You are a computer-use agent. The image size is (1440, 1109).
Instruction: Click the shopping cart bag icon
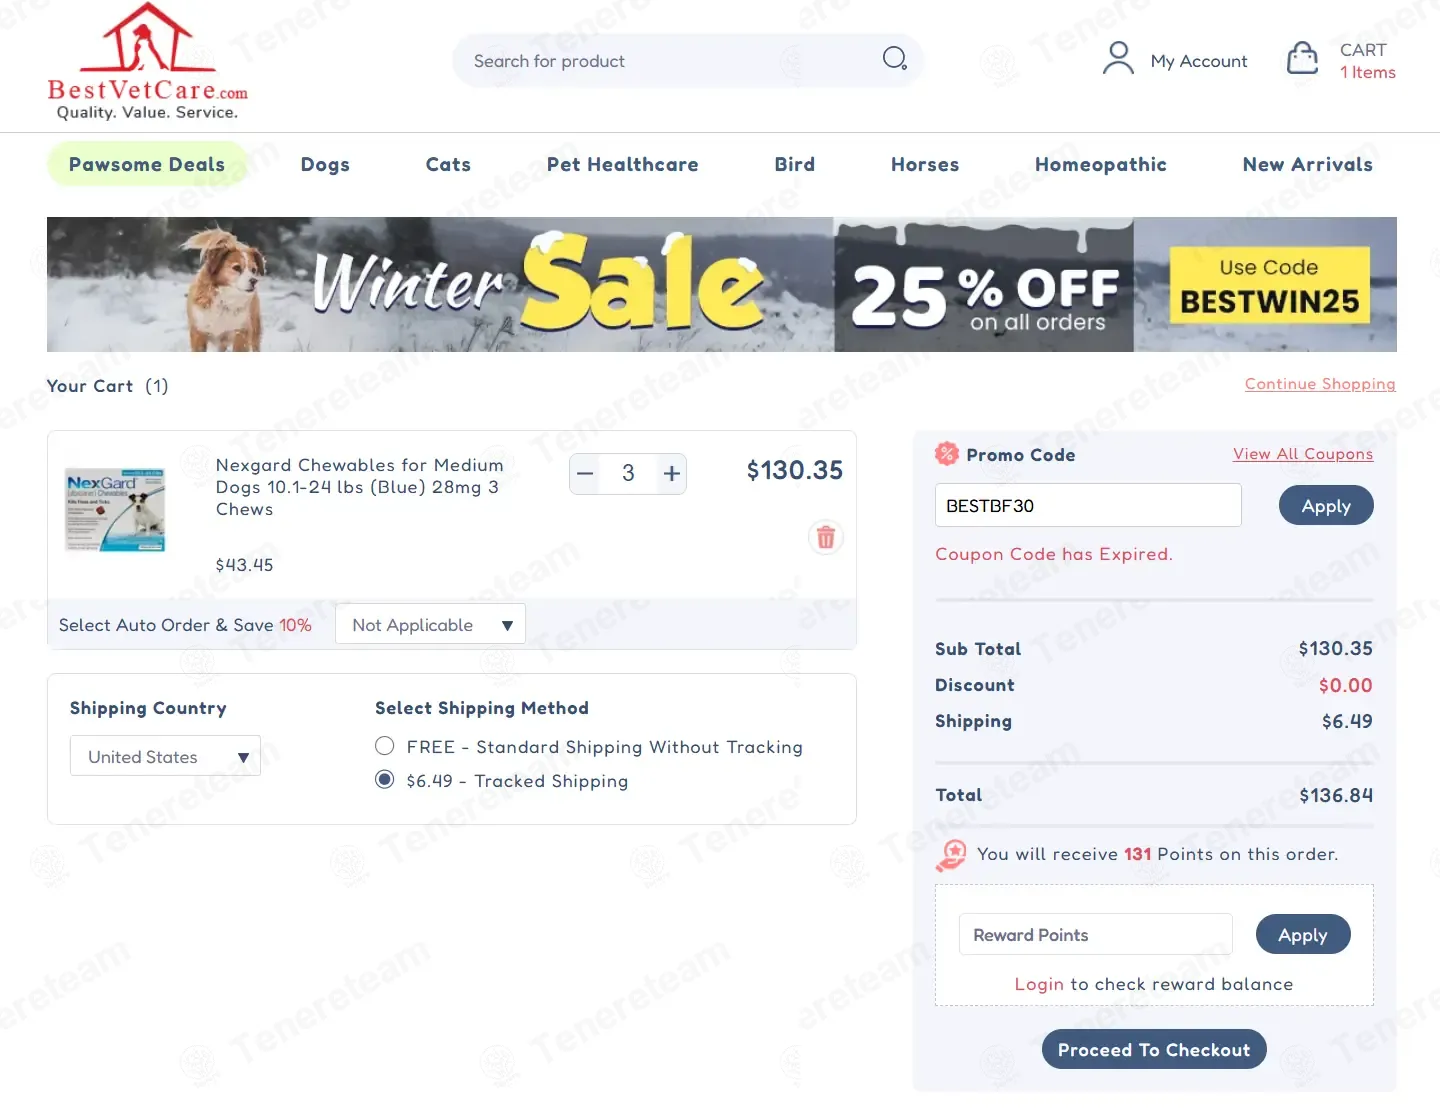pos(1302,58)
